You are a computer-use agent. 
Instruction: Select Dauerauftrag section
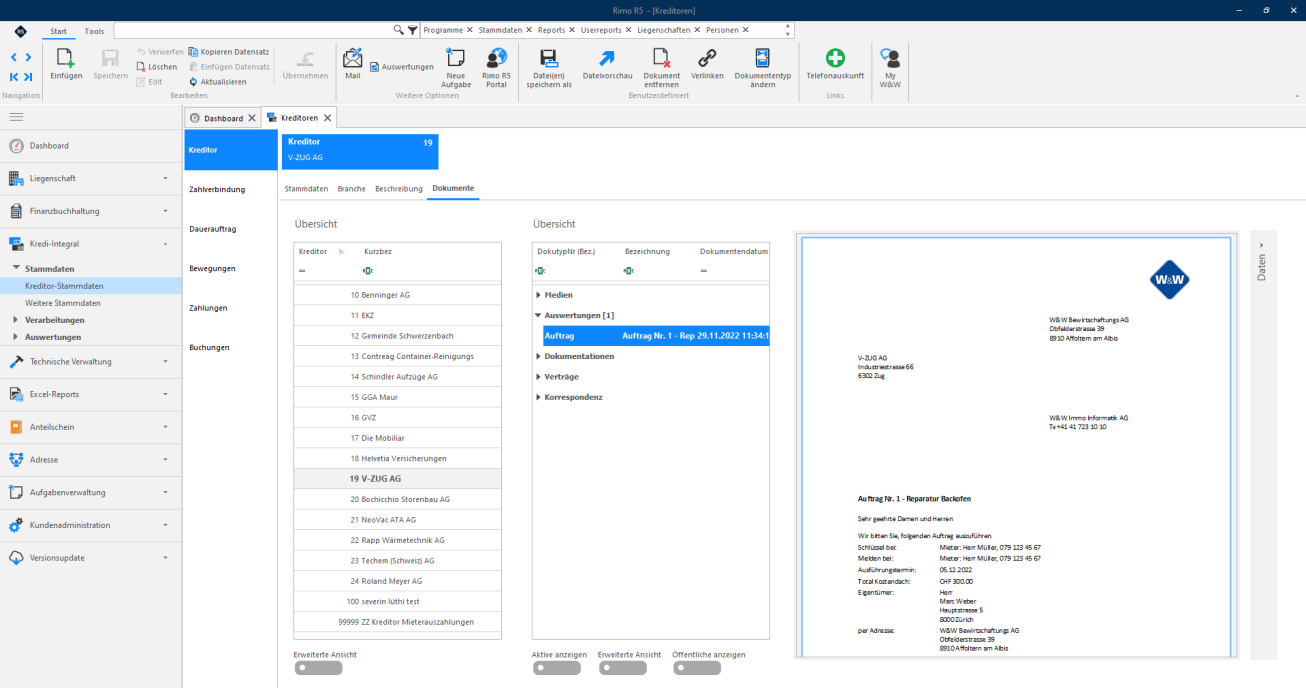[231, 229]
